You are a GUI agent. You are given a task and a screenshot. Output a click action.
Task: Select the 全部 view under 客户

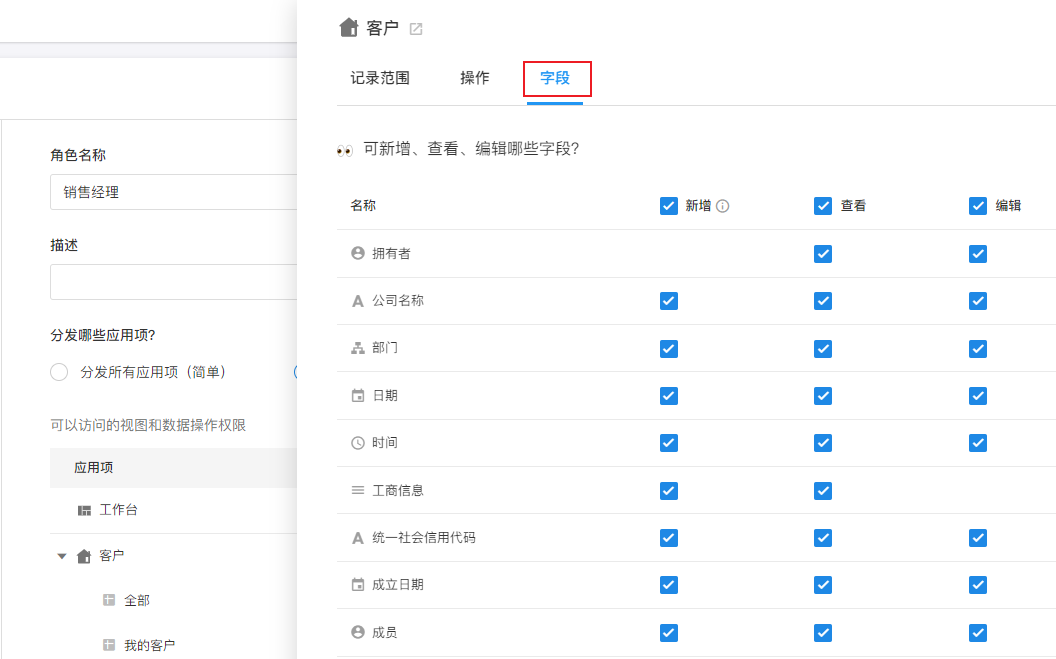pyautogui.click(x=137, y=601)
